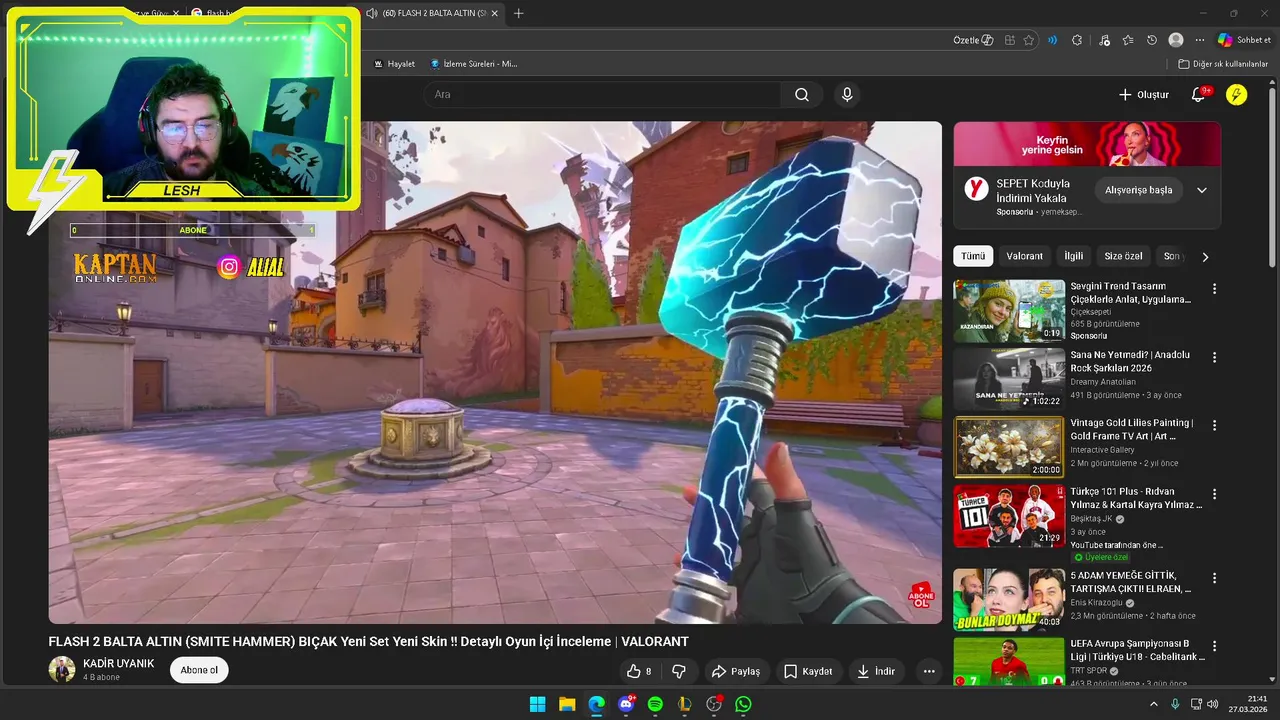
Task: Play the main Smite Hammer video
Action: tap(495, 373)
